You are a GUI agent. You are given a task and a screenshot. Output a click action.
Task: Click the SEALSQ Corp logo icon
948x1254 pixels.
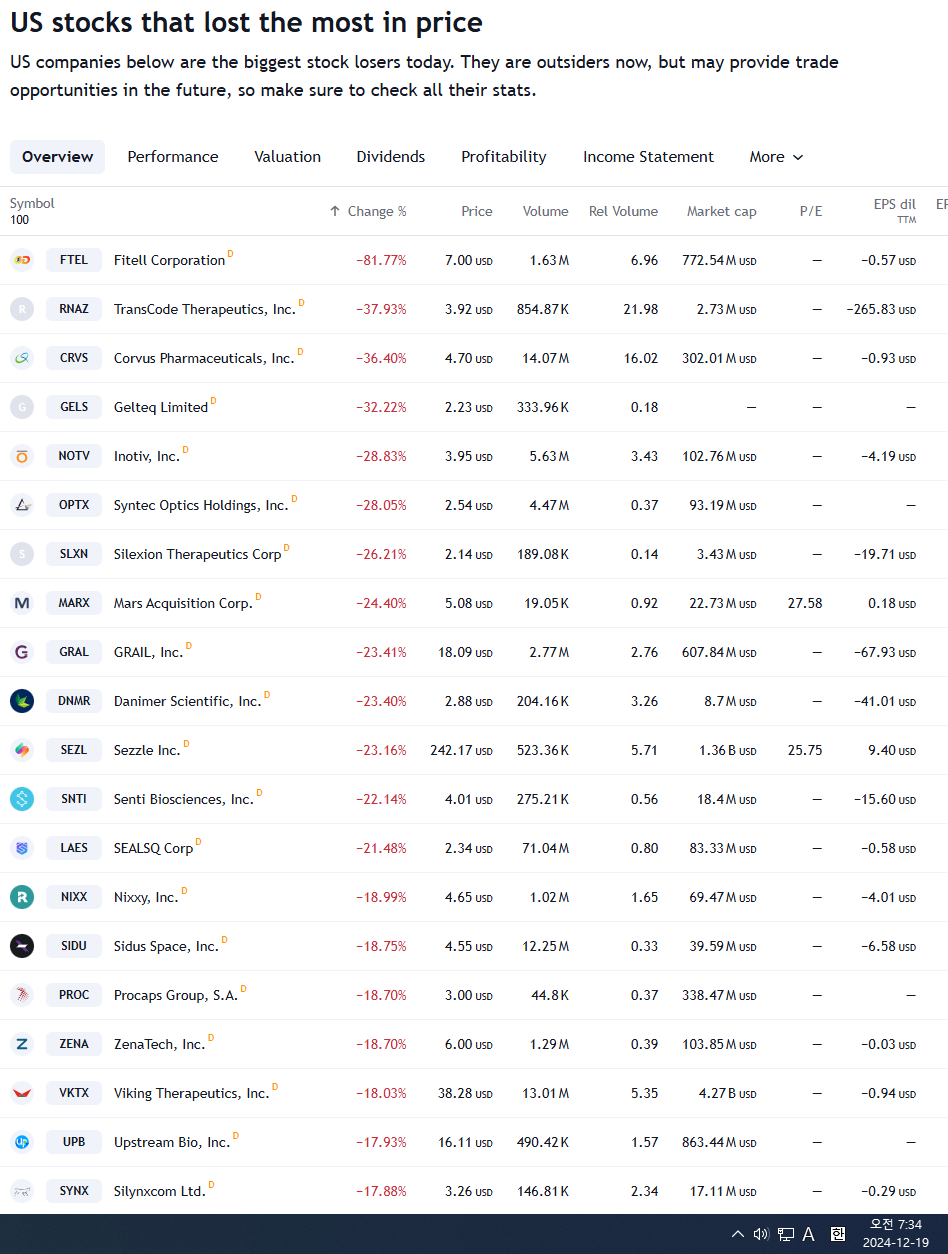point(22,848)
